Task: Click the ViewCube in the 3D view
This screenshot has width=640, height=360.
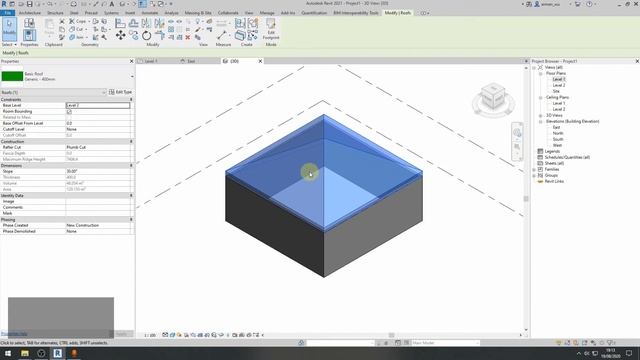Action: (x=493, y=97)
